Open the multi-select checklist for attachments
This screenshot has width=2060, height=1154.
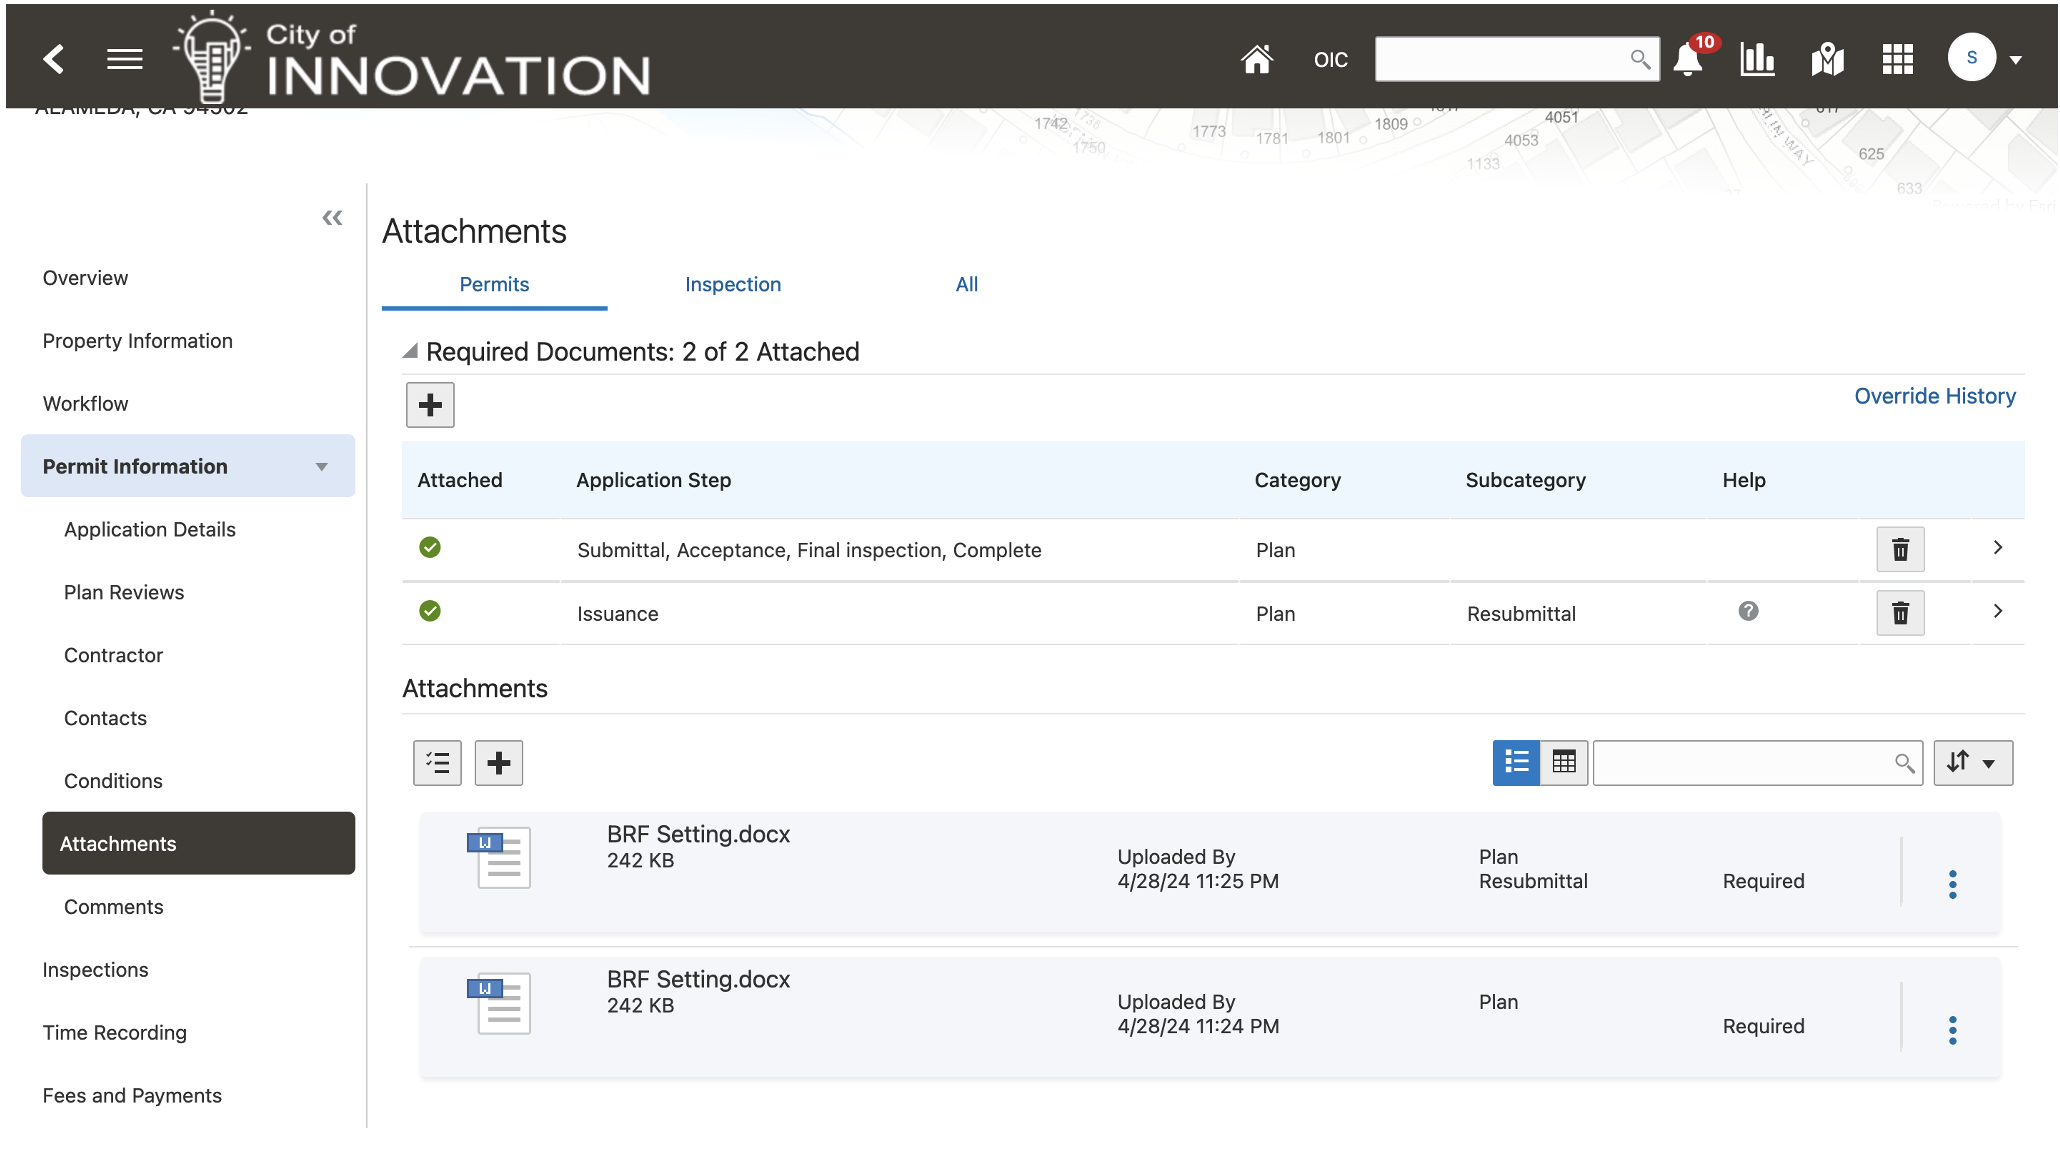[437, 762]
